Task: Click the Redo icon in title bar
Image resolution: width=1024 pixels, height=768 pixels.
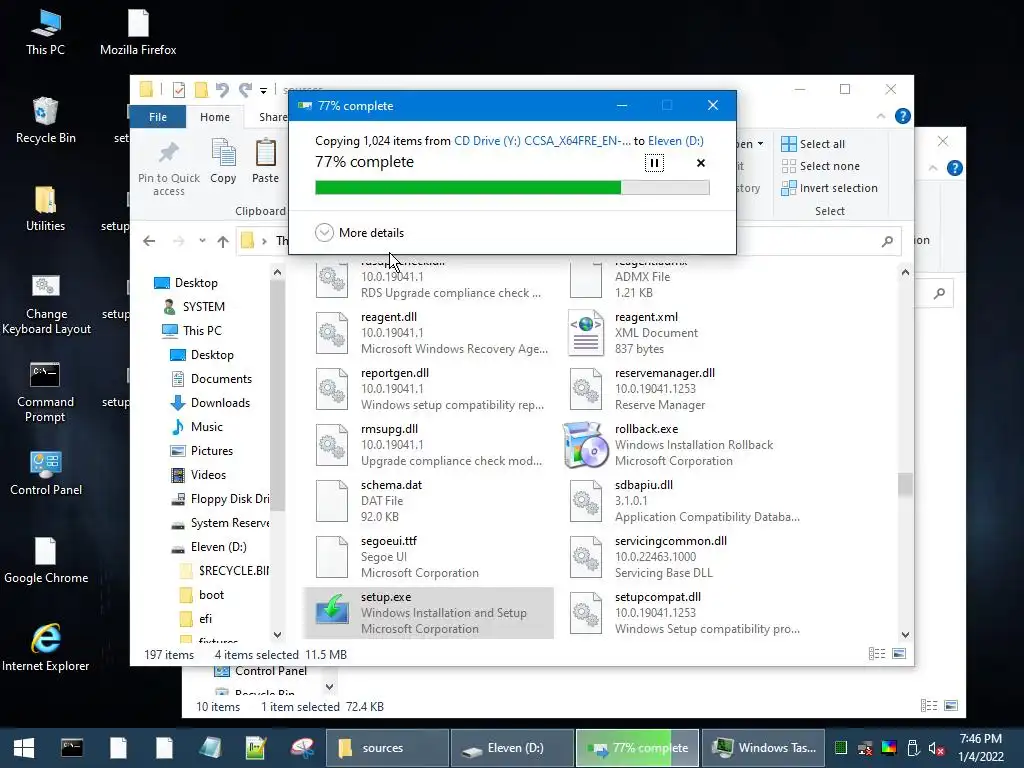Action: coord(245,89)
